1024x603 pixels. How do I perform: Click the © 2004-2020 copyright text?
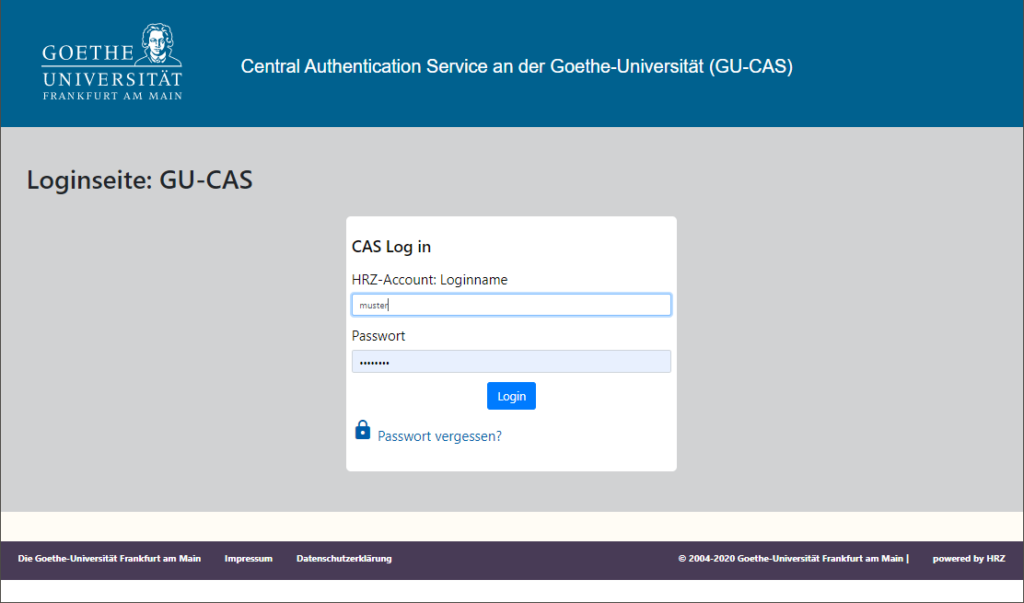793,559
